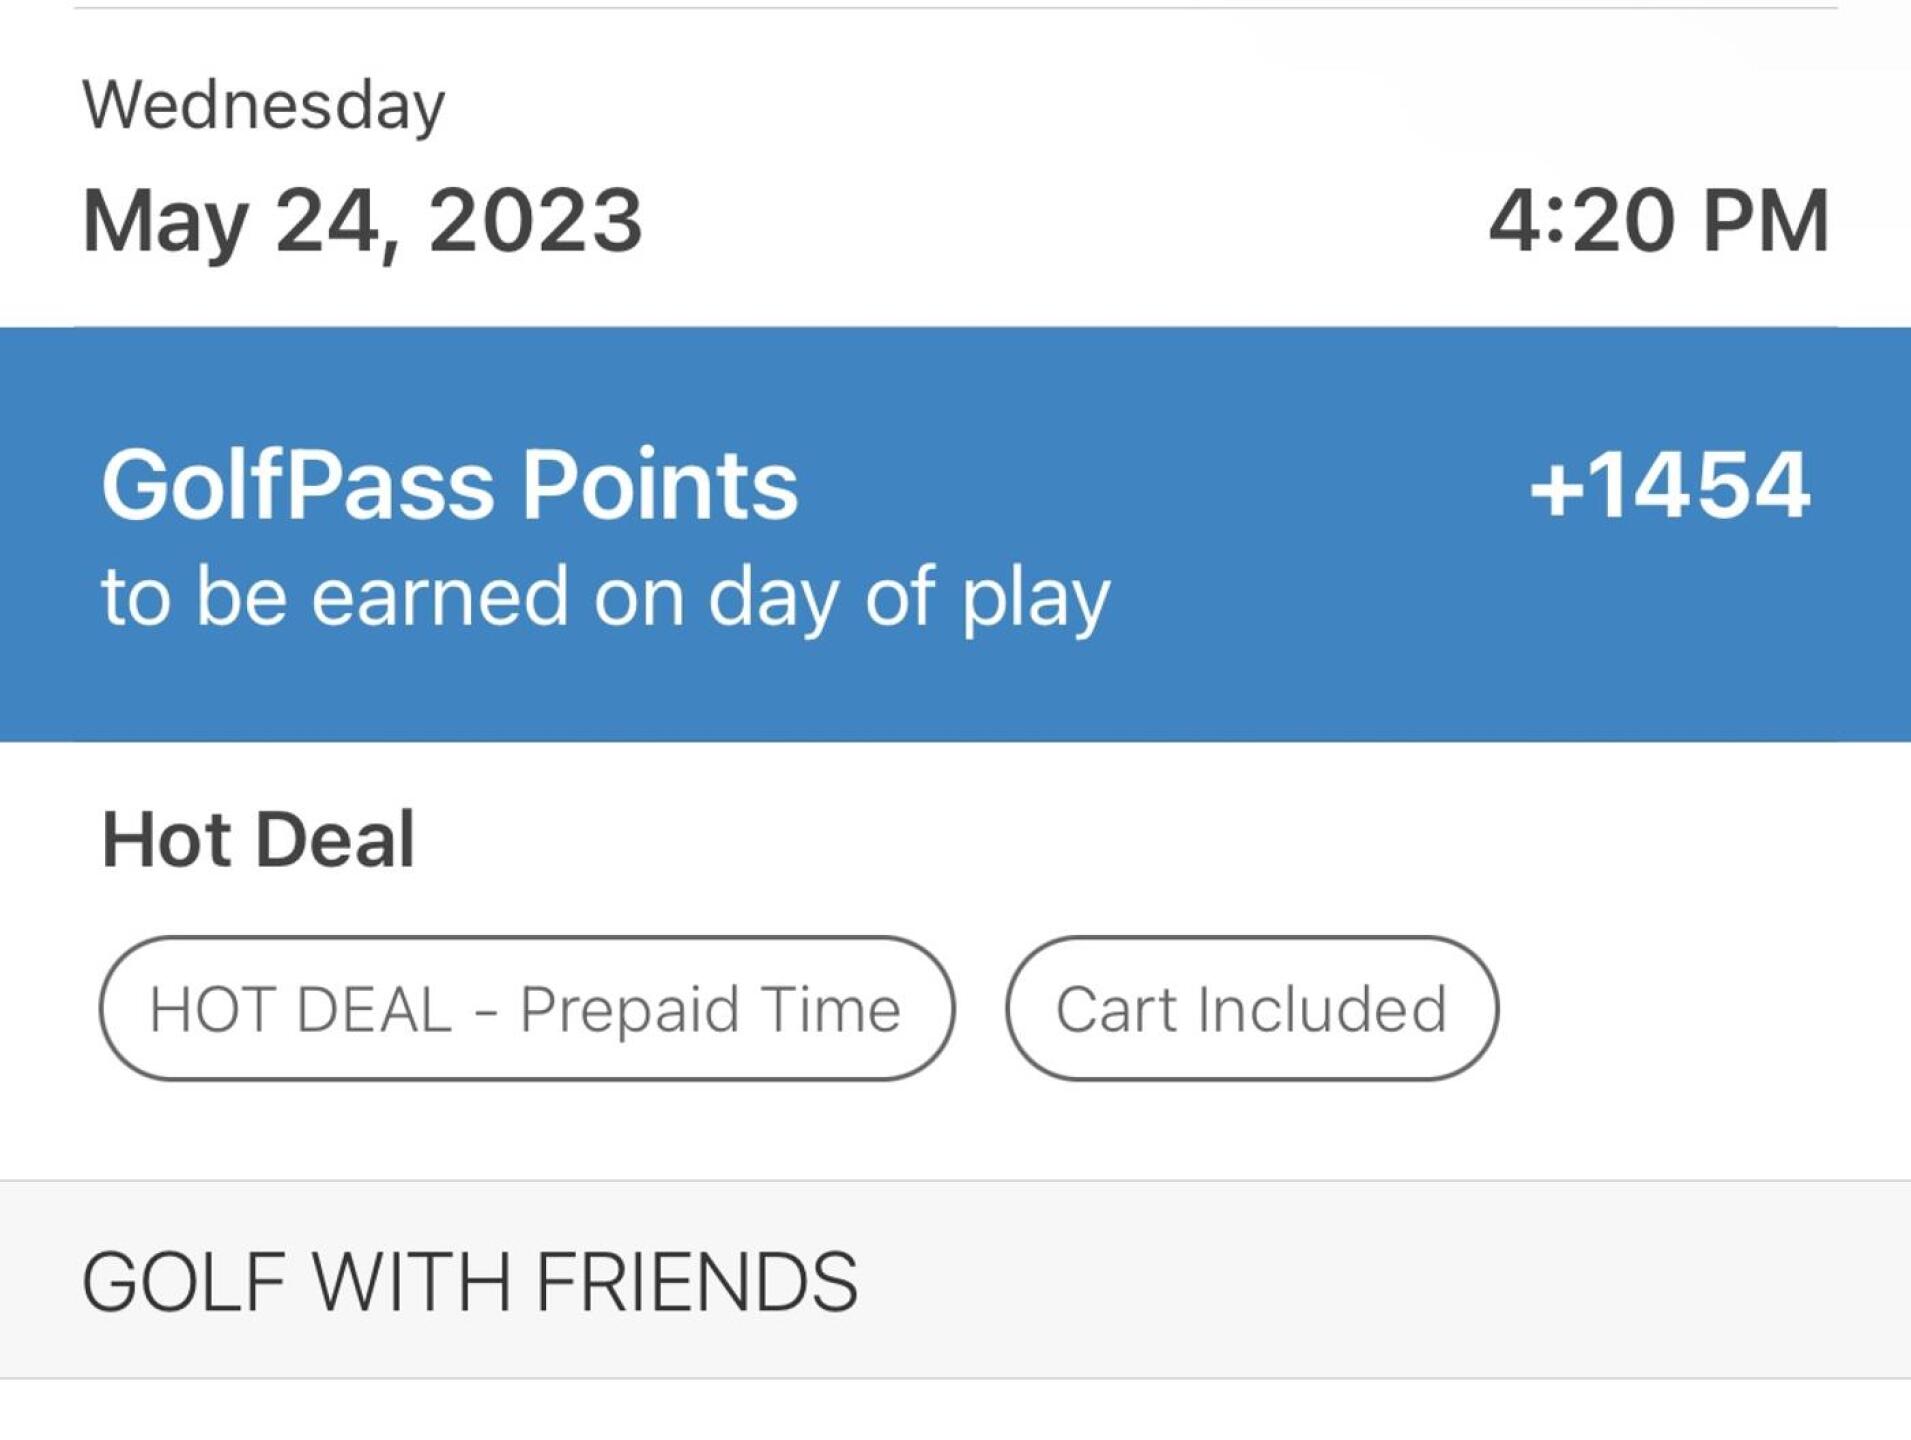Image resolution: width=1911 pixels, height=1440 pixels.
Task: Tap the Cart Included tag
Action: coord(1251,1008)
